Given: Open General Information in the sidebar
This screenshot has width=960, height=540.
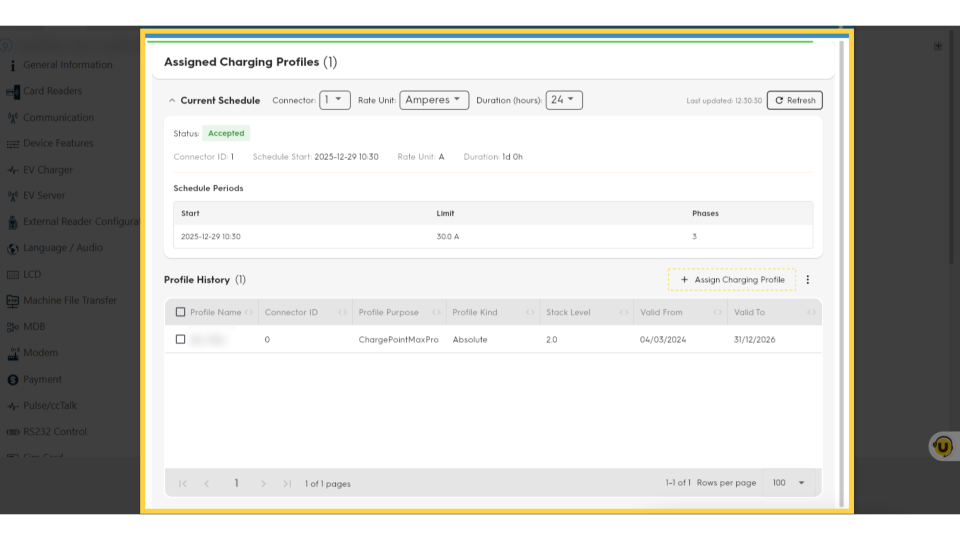Looking at the screenshot, I should (x=68, y=65).
